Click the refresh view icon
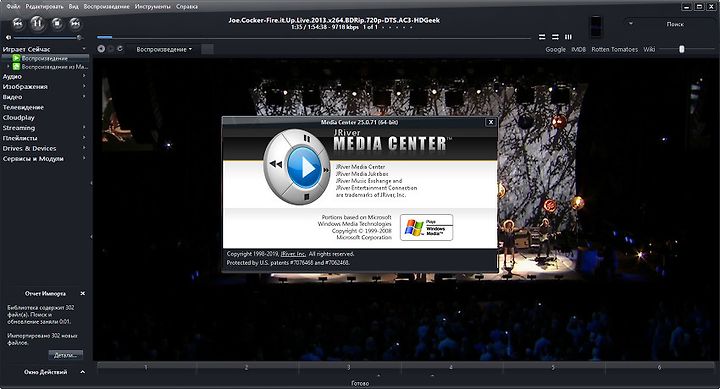Screen dimensions: 720x389 [x=120, y=49]
